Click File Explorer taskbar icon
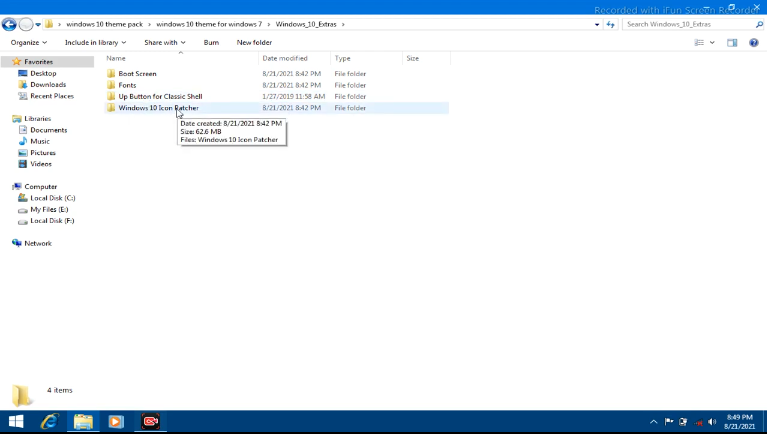Viewport: 767px width, 434px height. point(83,421)
